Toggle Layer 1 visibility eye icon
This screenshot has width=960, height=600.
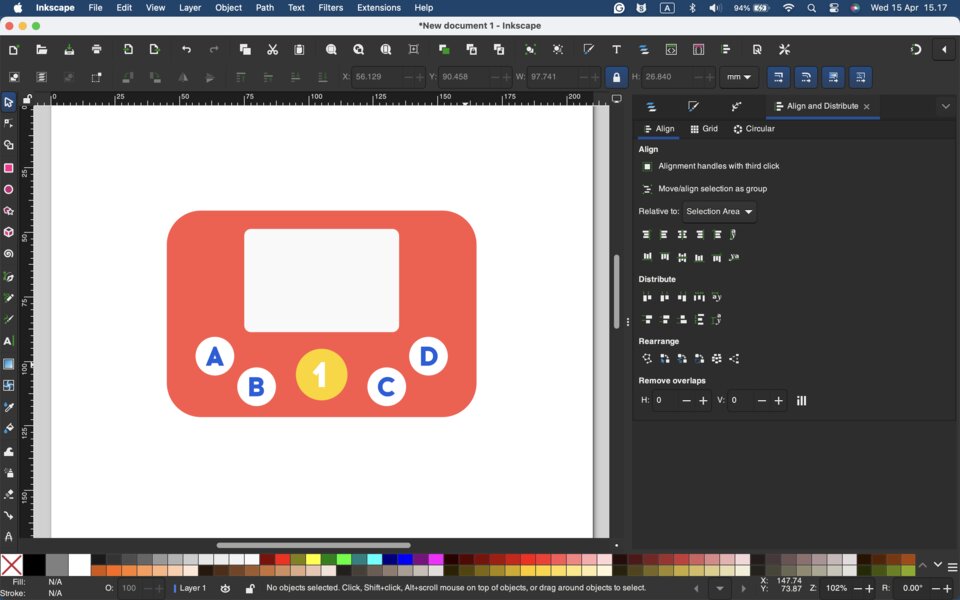(226, 588)
